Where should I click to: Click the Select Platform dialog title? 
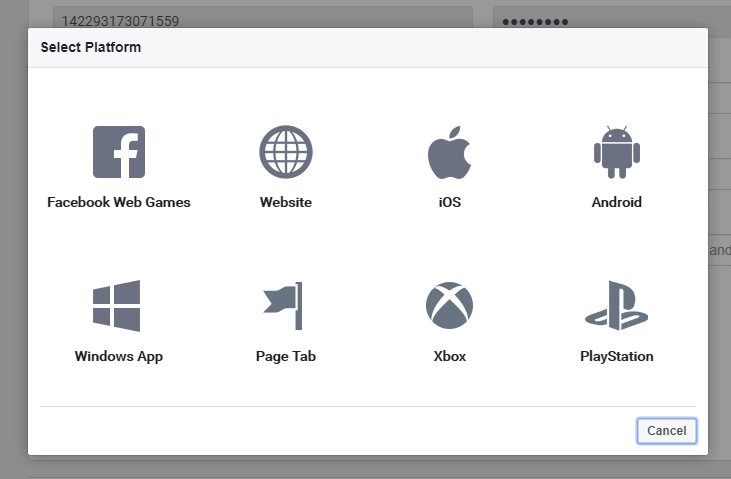tap(91, 47)
